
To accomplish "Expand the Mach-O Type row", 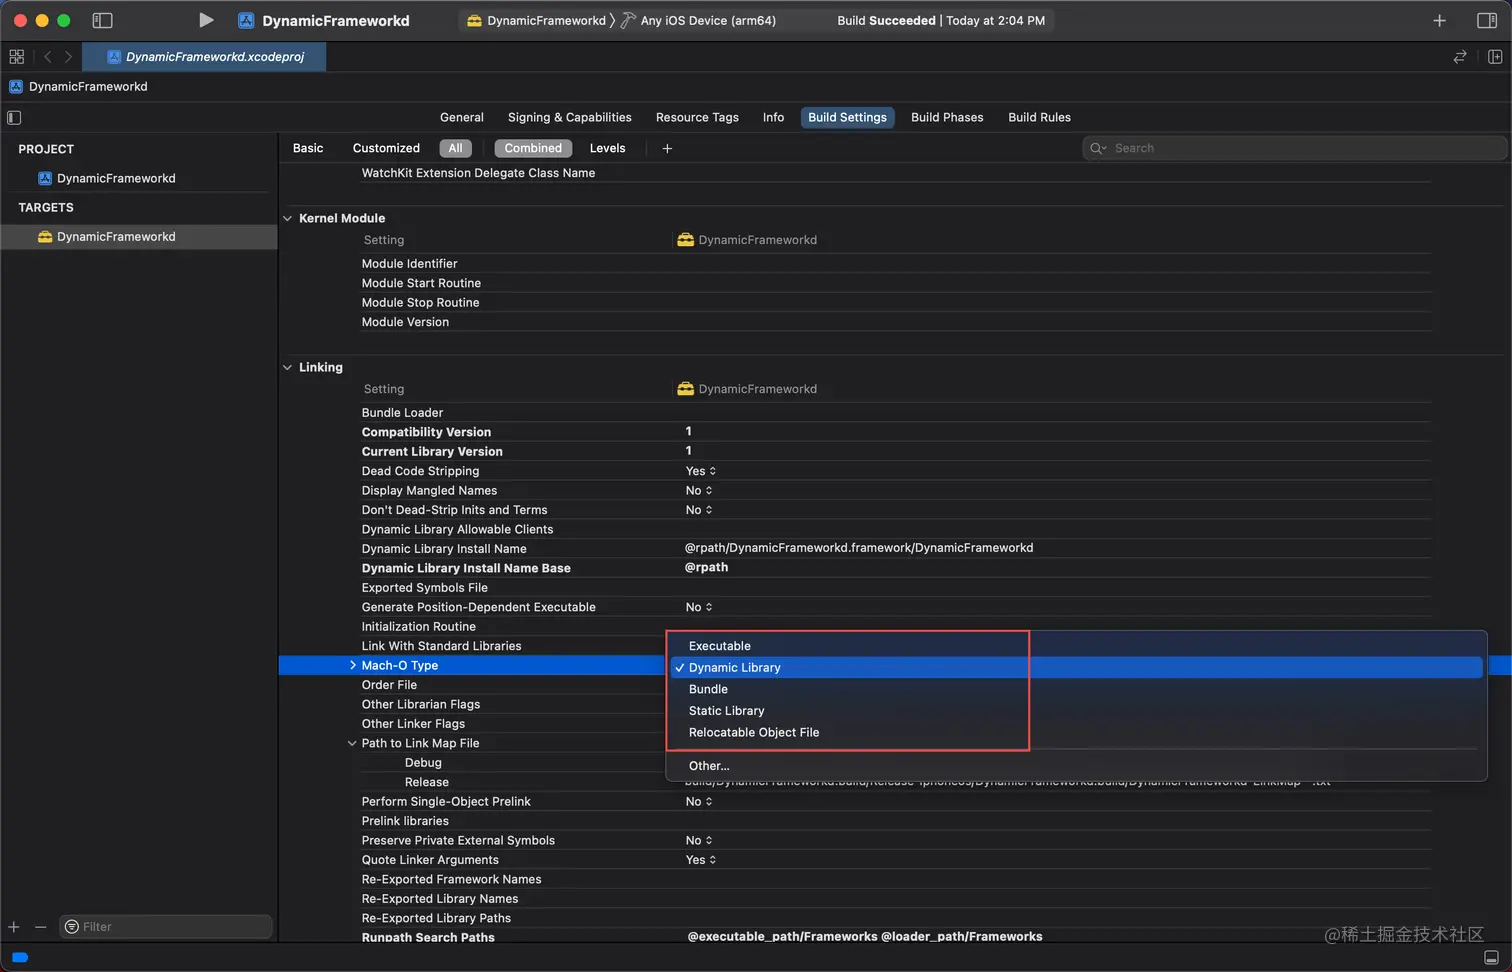I will (x=353, y=665).
